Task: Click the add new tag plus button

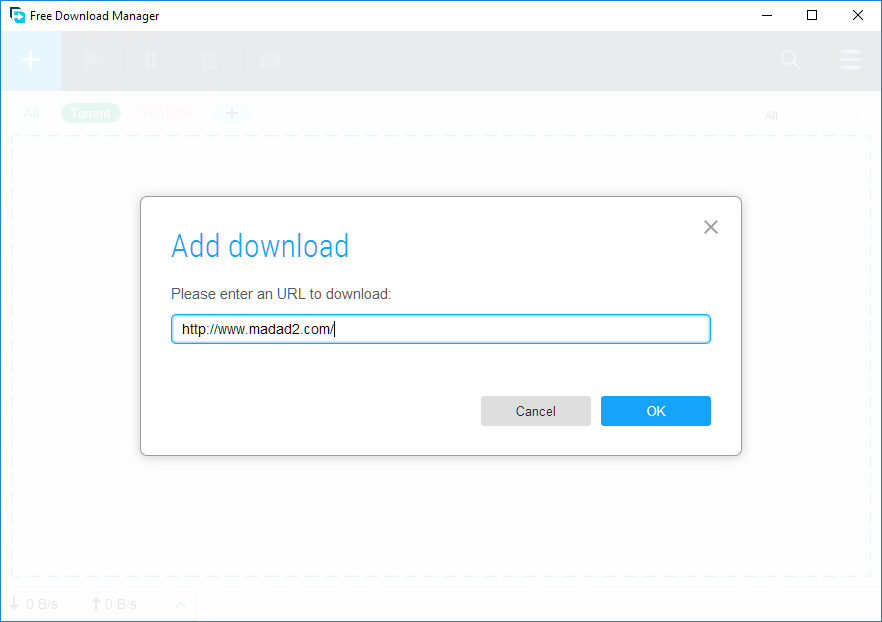Action: tap(232, 114)
